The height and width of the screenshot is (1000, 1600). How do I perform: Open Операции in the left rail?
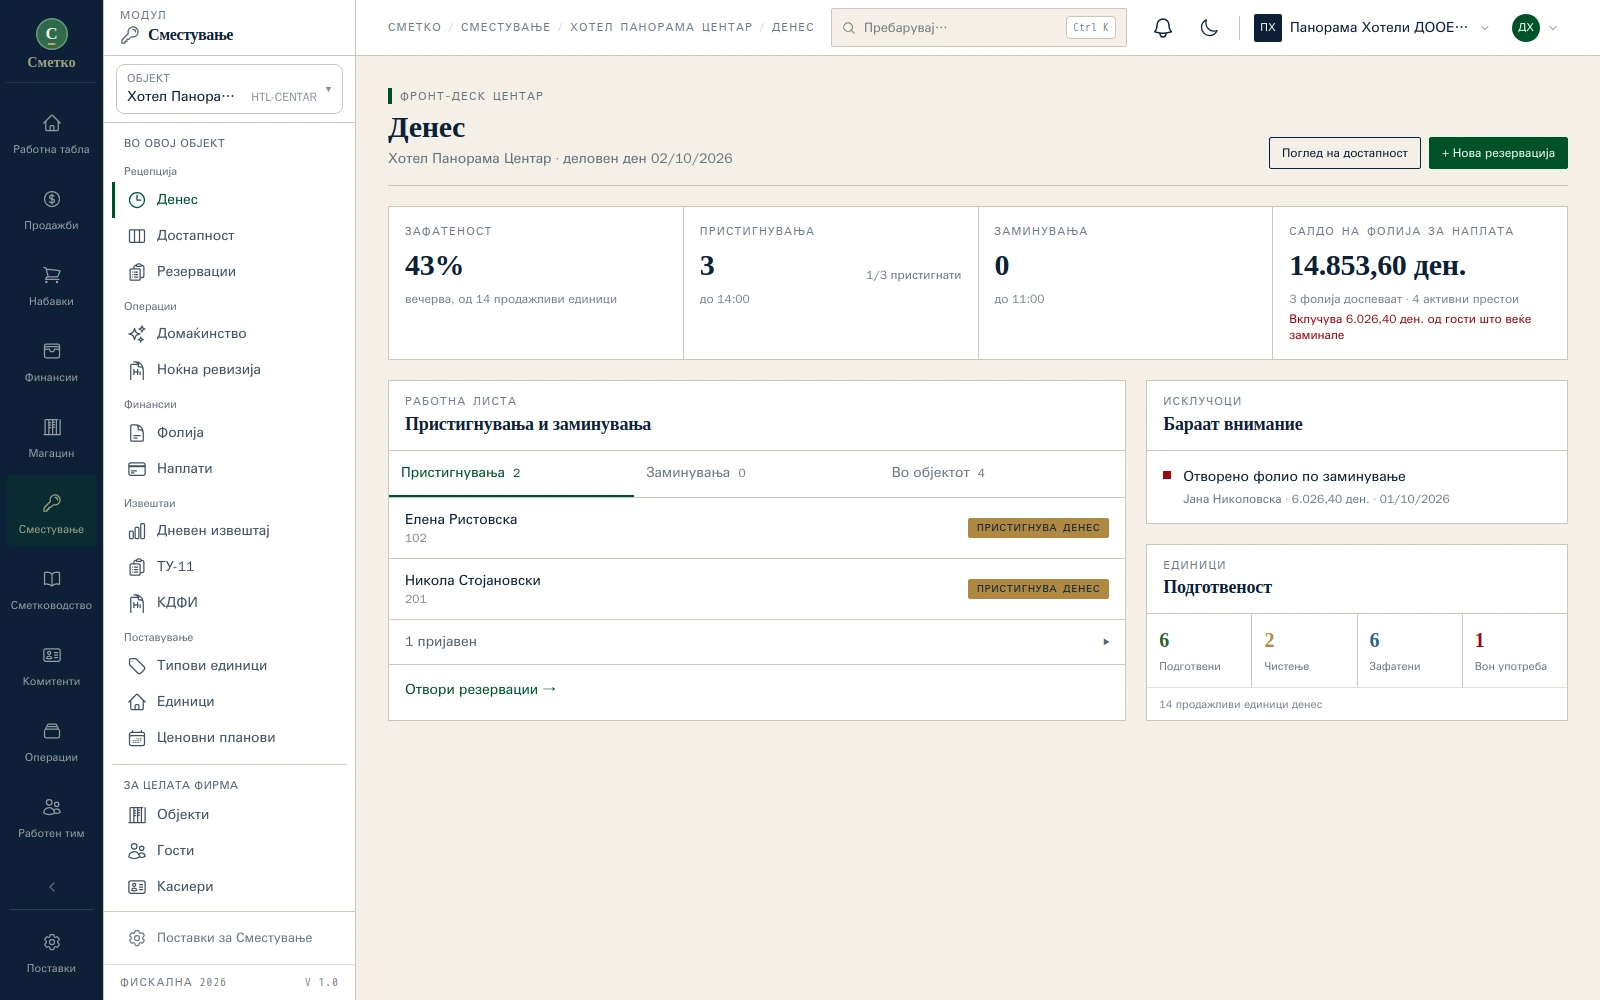click(51, 743)
